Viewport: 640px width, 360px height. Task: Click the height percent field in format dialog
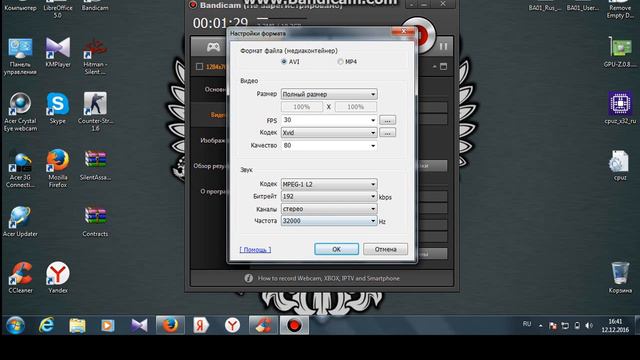pos(356,107)
